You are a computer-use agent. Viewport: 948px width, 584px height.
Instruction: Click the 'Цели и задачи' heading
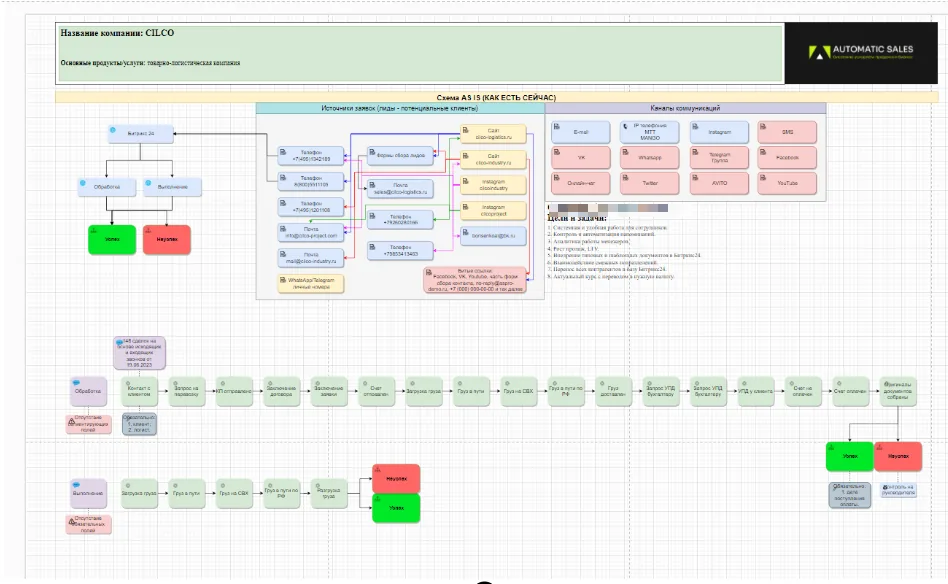click(x=577, y=218)
